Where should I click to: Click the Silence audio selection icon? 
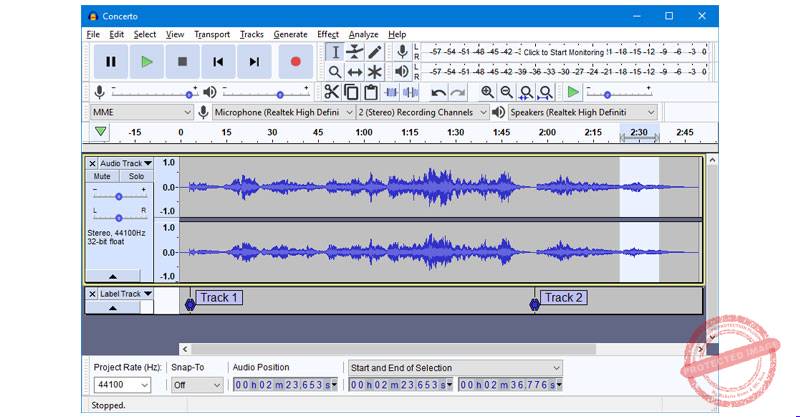[x=410, y=92]
